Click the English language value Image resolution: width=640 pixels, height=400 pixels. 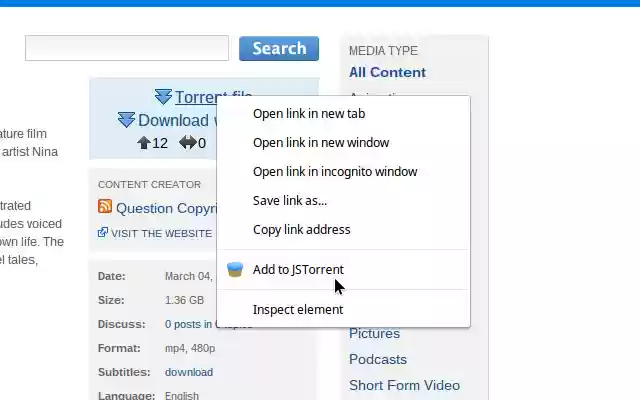(x=182, y=396)
